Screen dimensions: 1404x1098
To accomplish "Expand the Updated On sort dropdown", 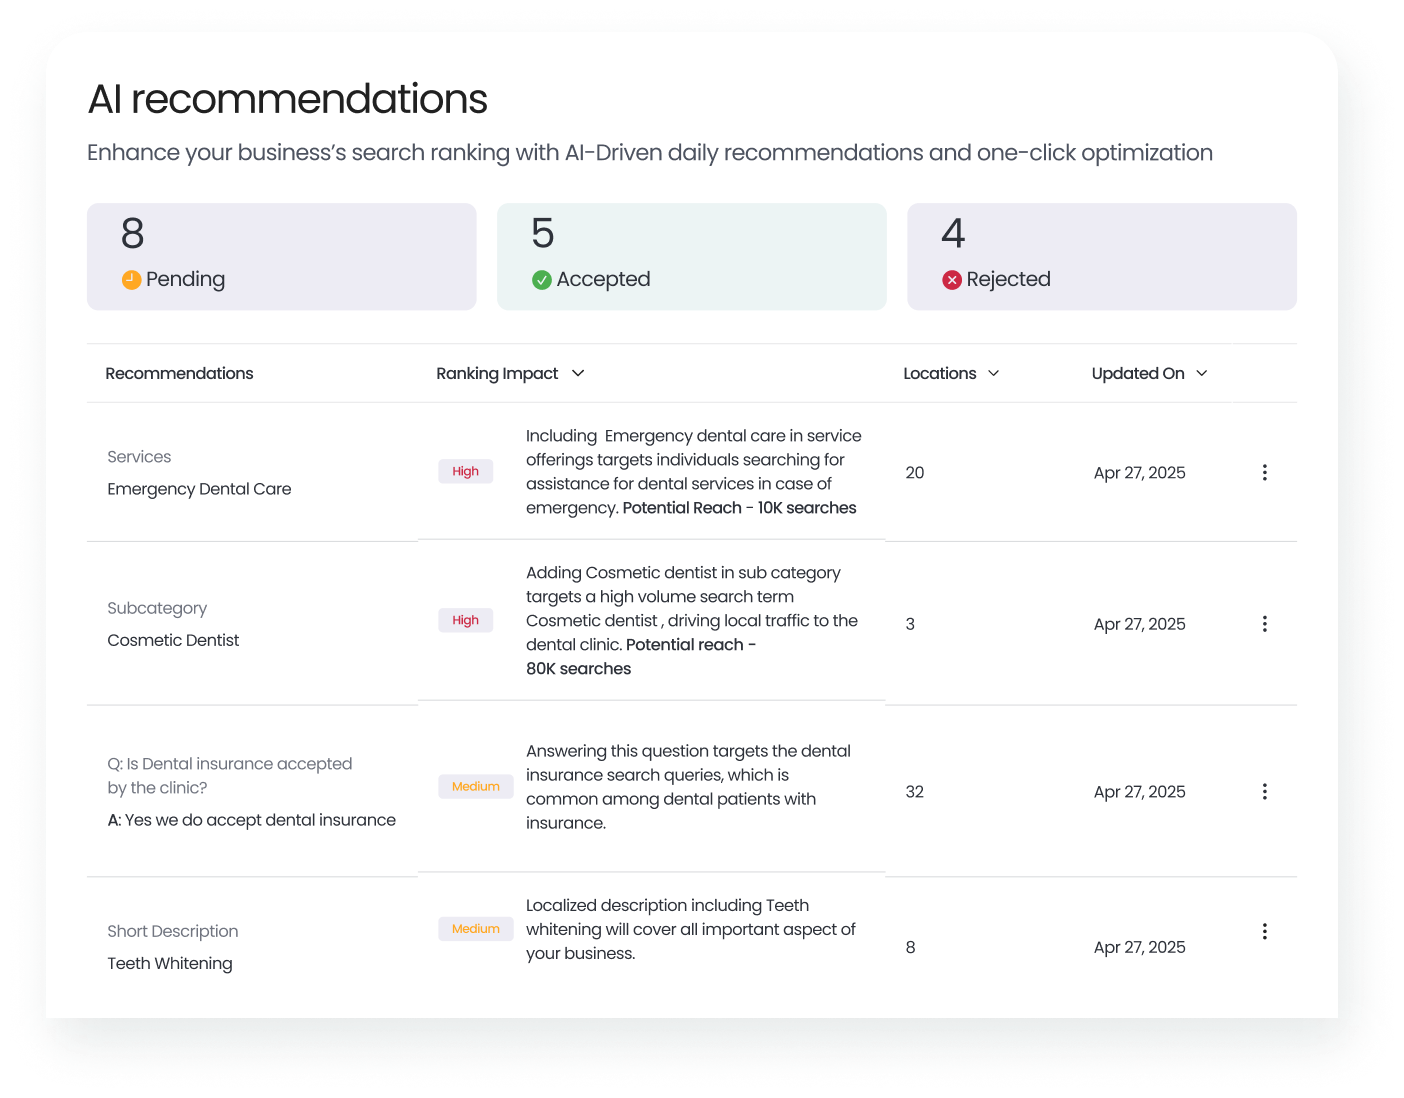I will 1201,373.
